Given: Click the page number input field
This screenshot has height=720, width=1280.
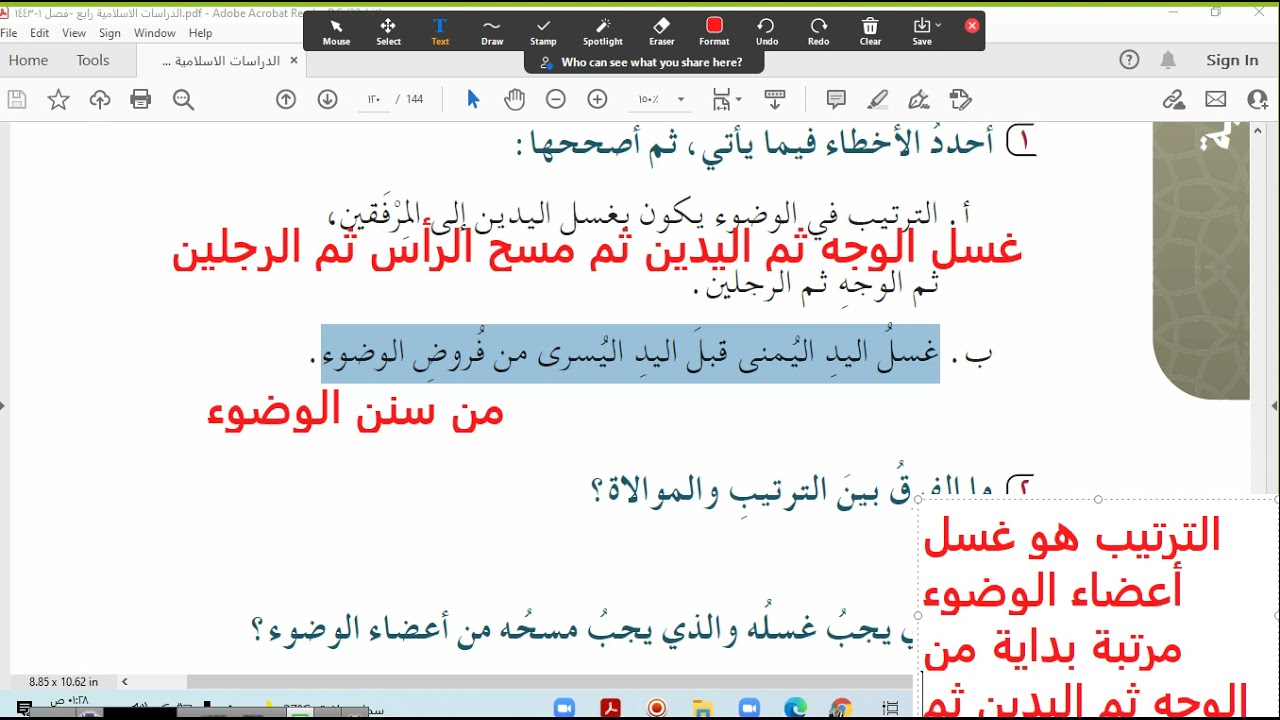Looking at the screenshot, I should [x=374, y=99].
